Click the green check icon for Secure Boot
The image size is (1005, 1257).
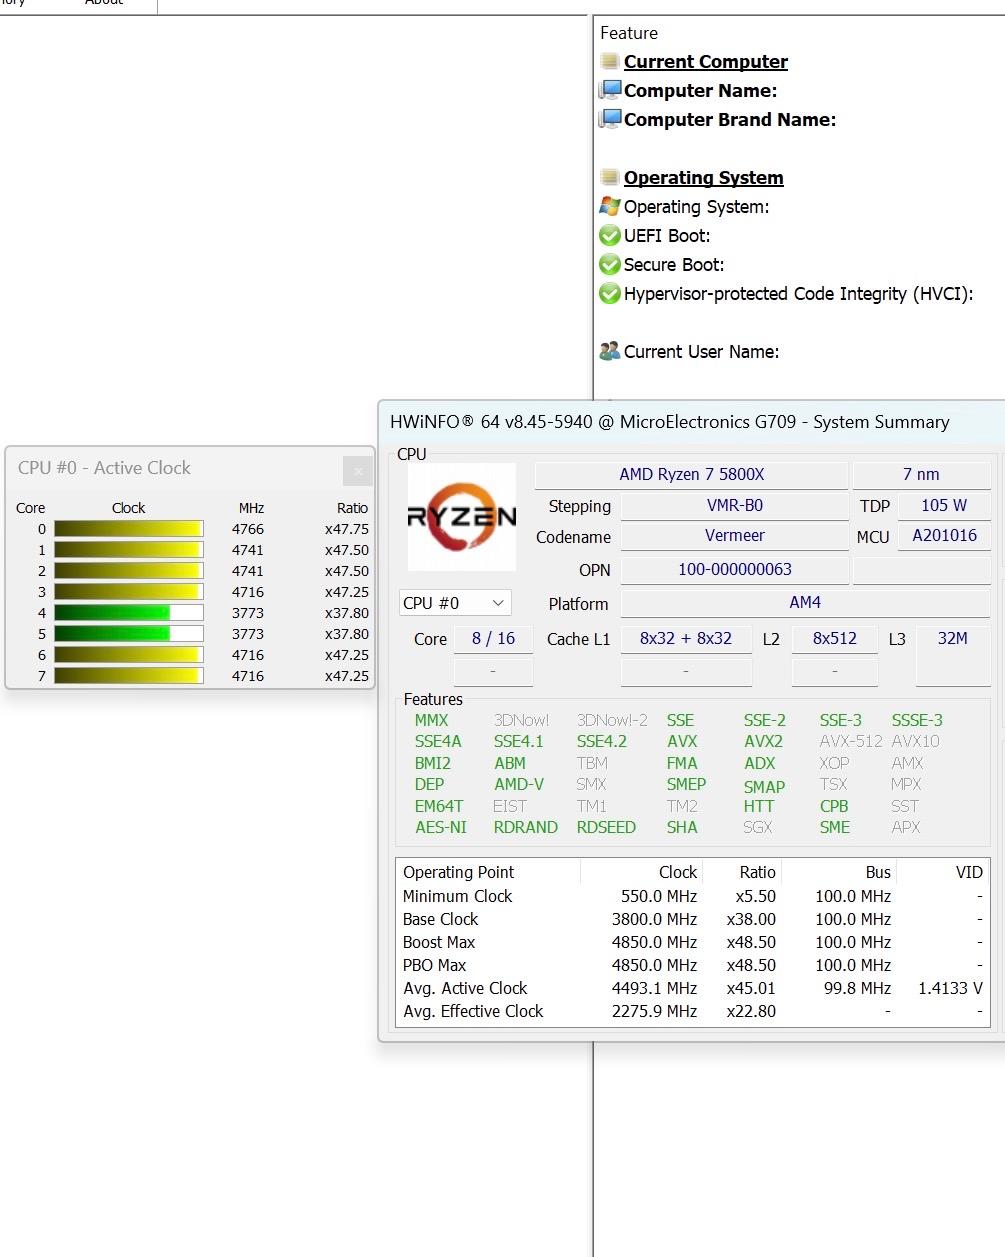(610, 265)
